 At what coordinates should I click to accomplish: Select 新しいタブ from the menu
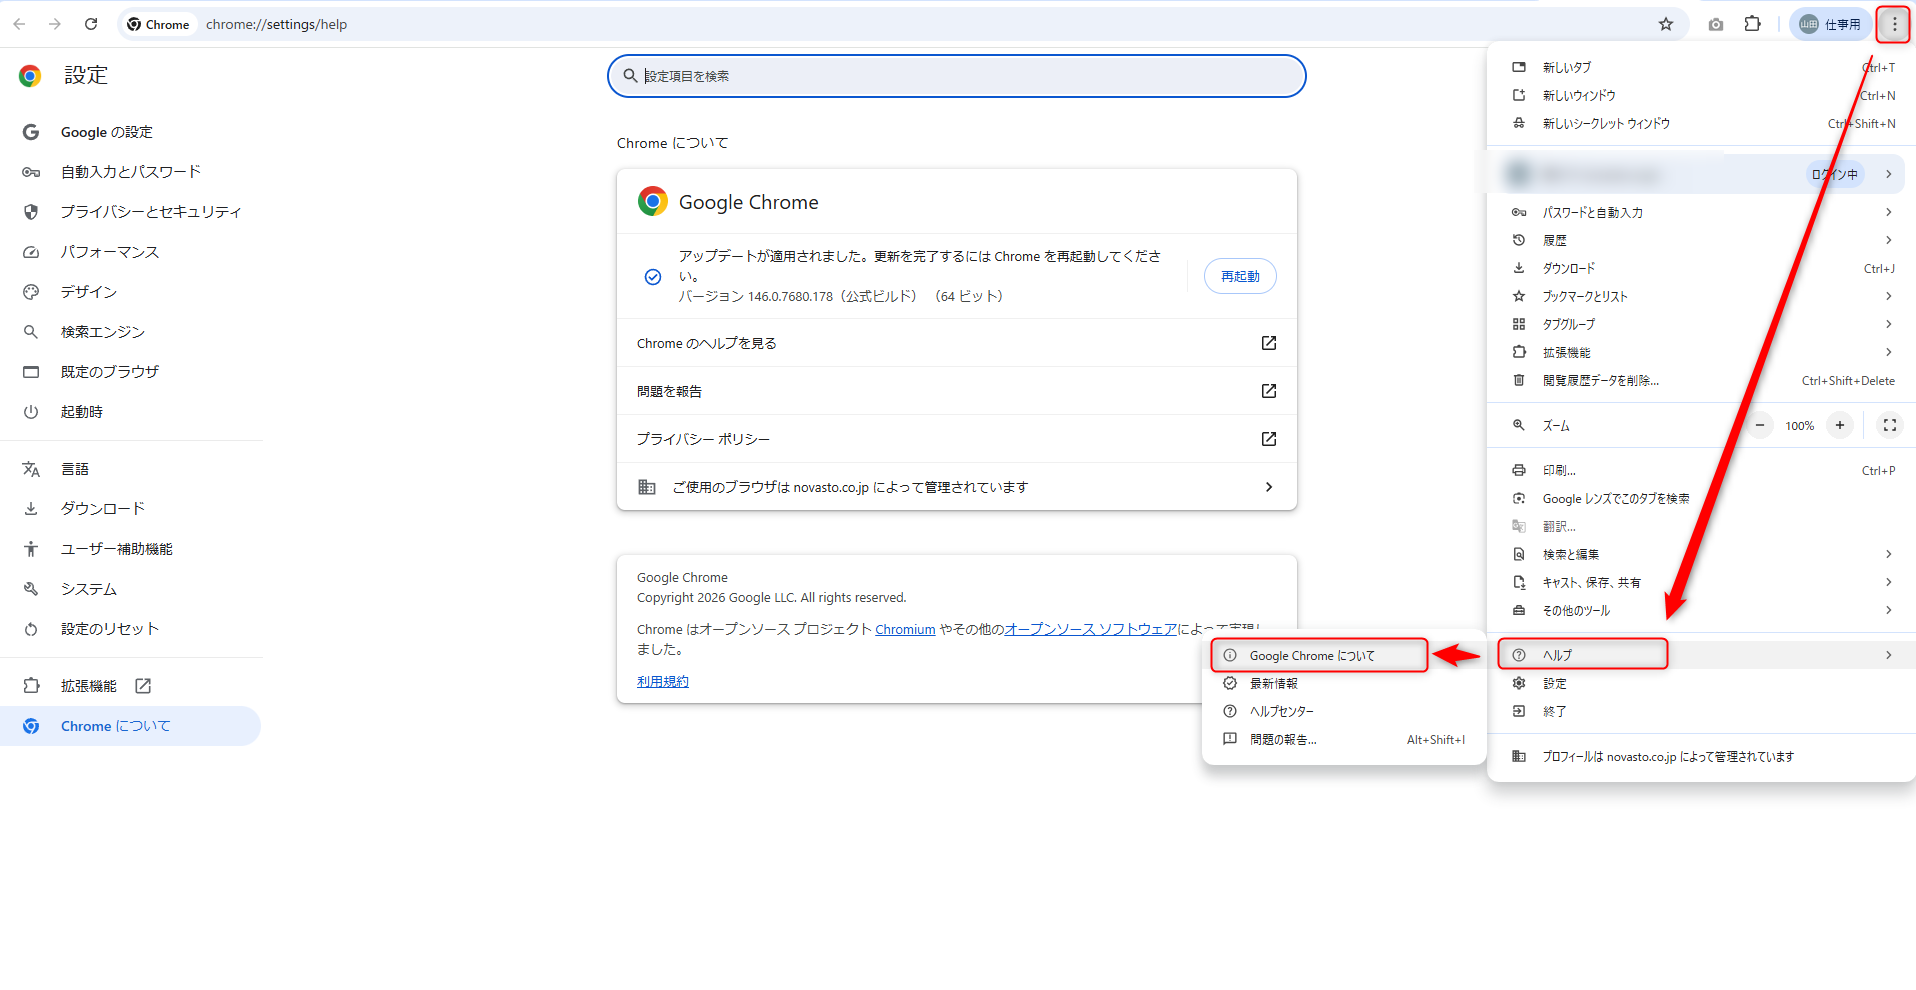click(x=1701, y=67)
